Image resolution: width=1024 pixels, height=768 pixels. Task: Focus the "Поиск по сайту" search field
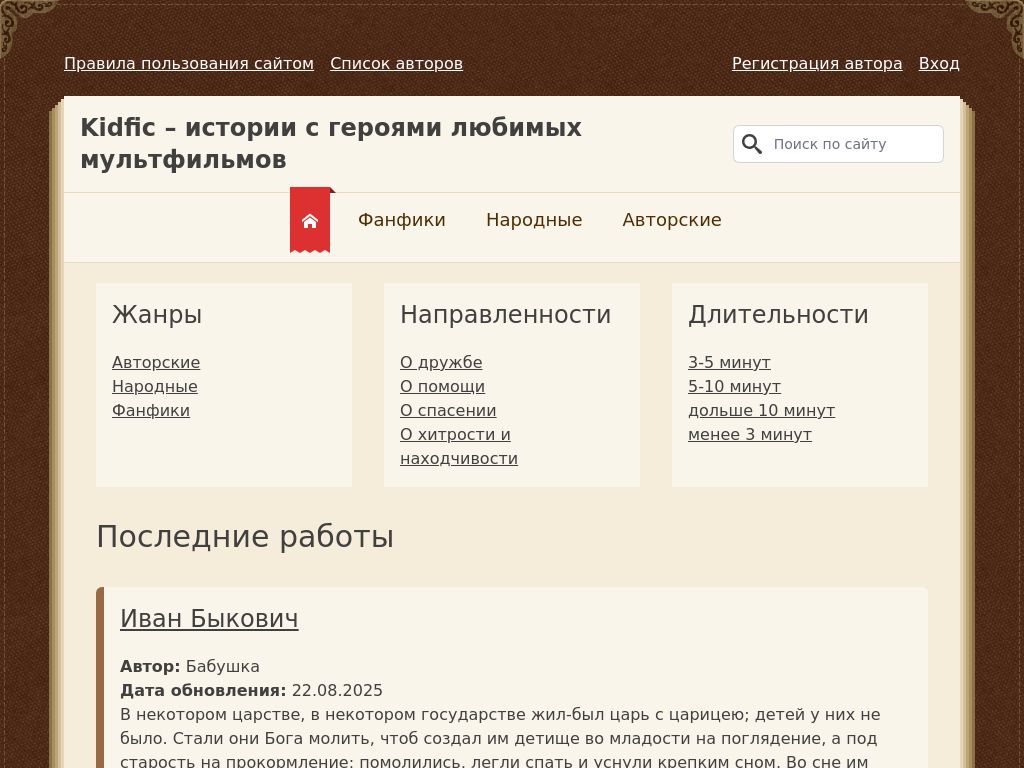838,144
